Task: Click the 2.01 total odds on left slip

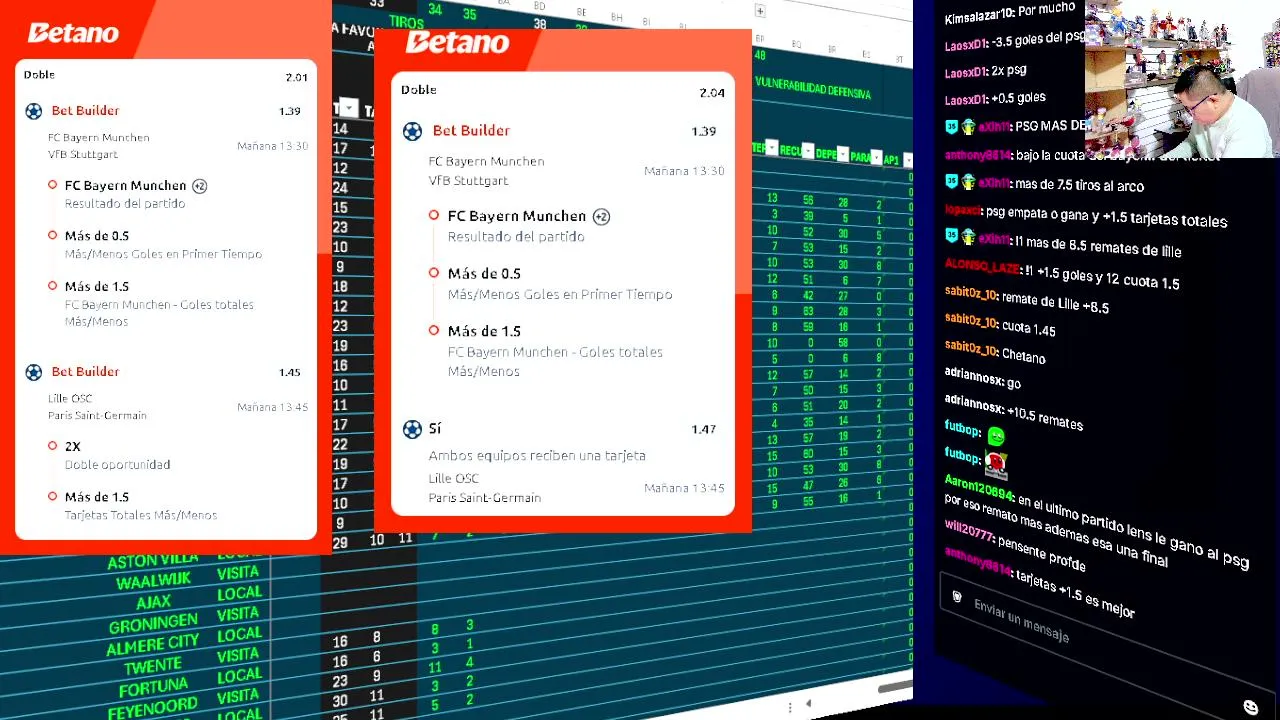Action: (296, 78)
